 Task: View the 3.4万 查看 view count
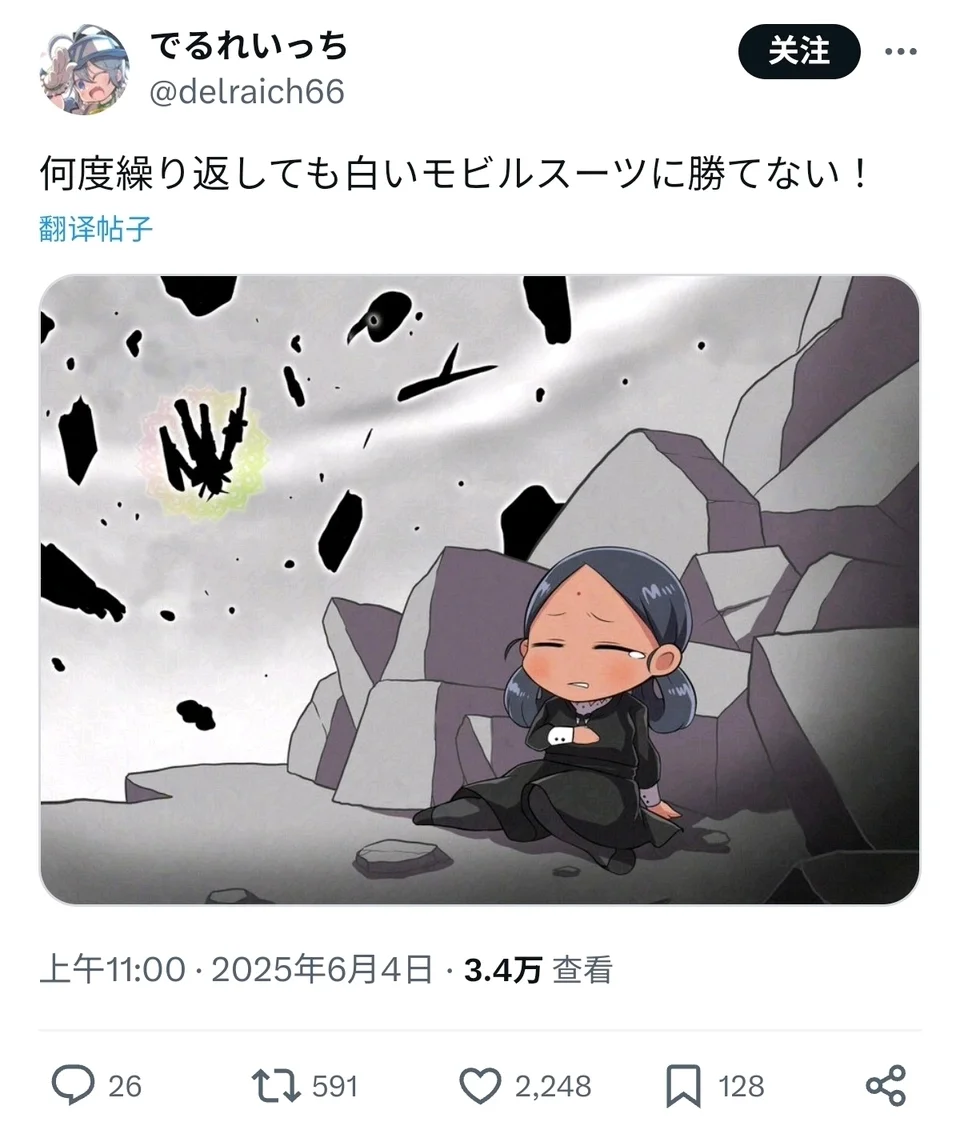[538, 969]
